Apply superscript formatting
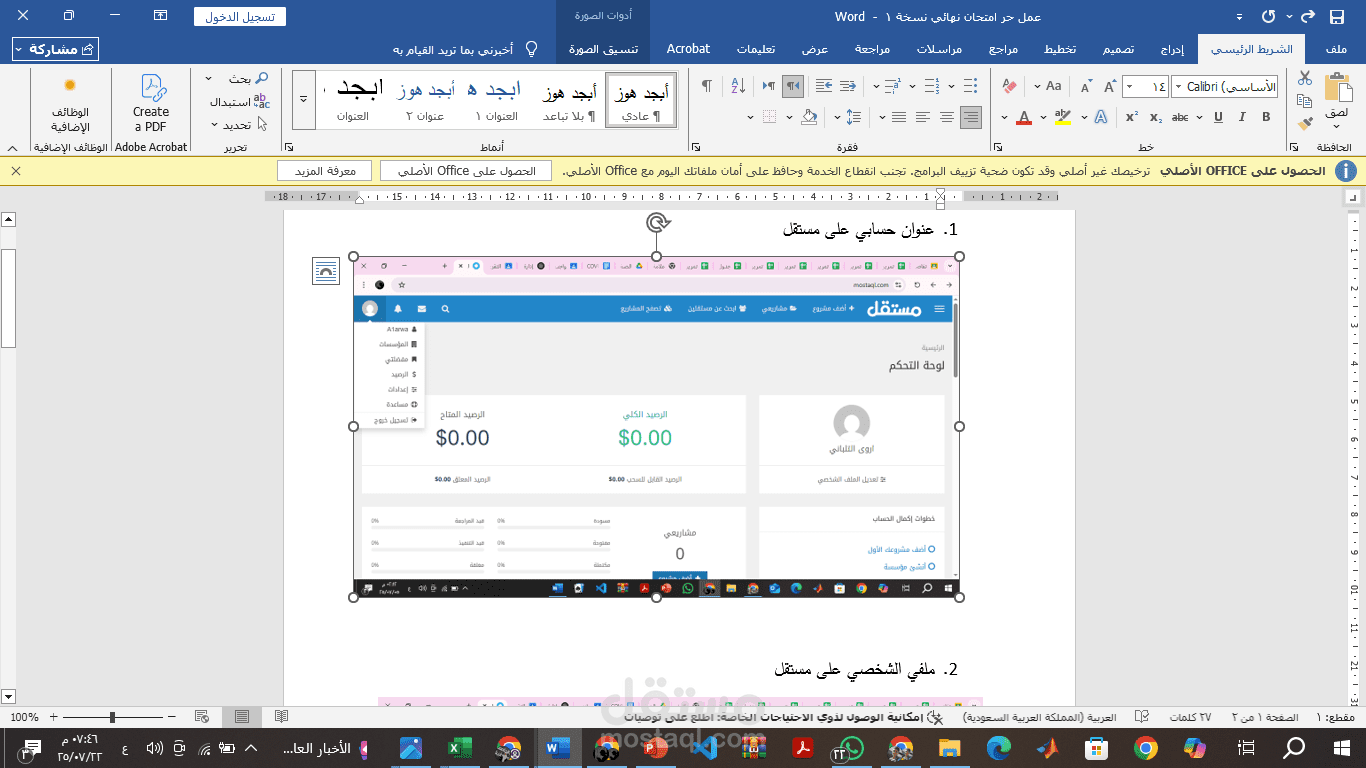The image size is (1366, 768). [x=1132, y=118]
